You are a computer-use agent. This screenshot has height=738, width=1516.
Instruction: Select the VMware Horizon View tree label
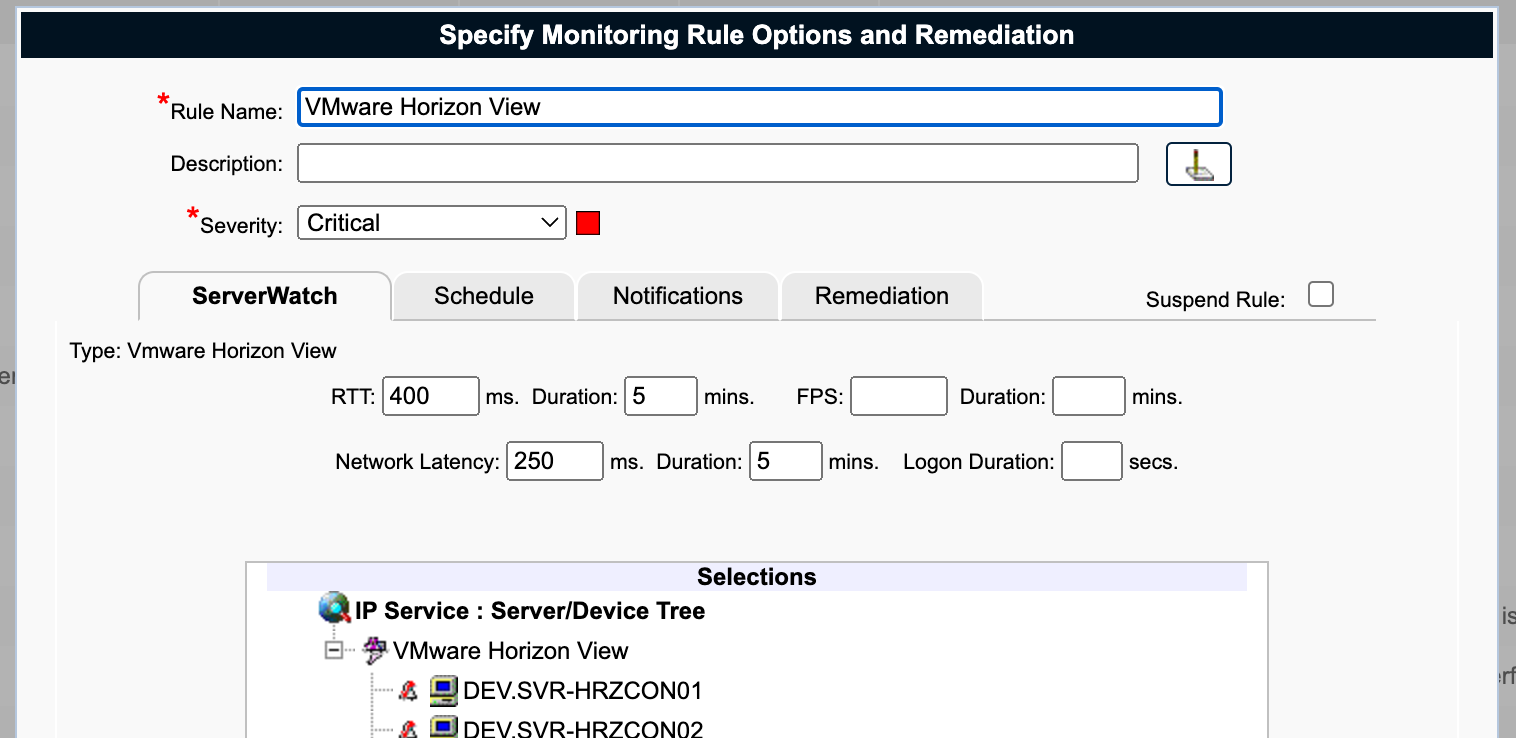[511, 651]
